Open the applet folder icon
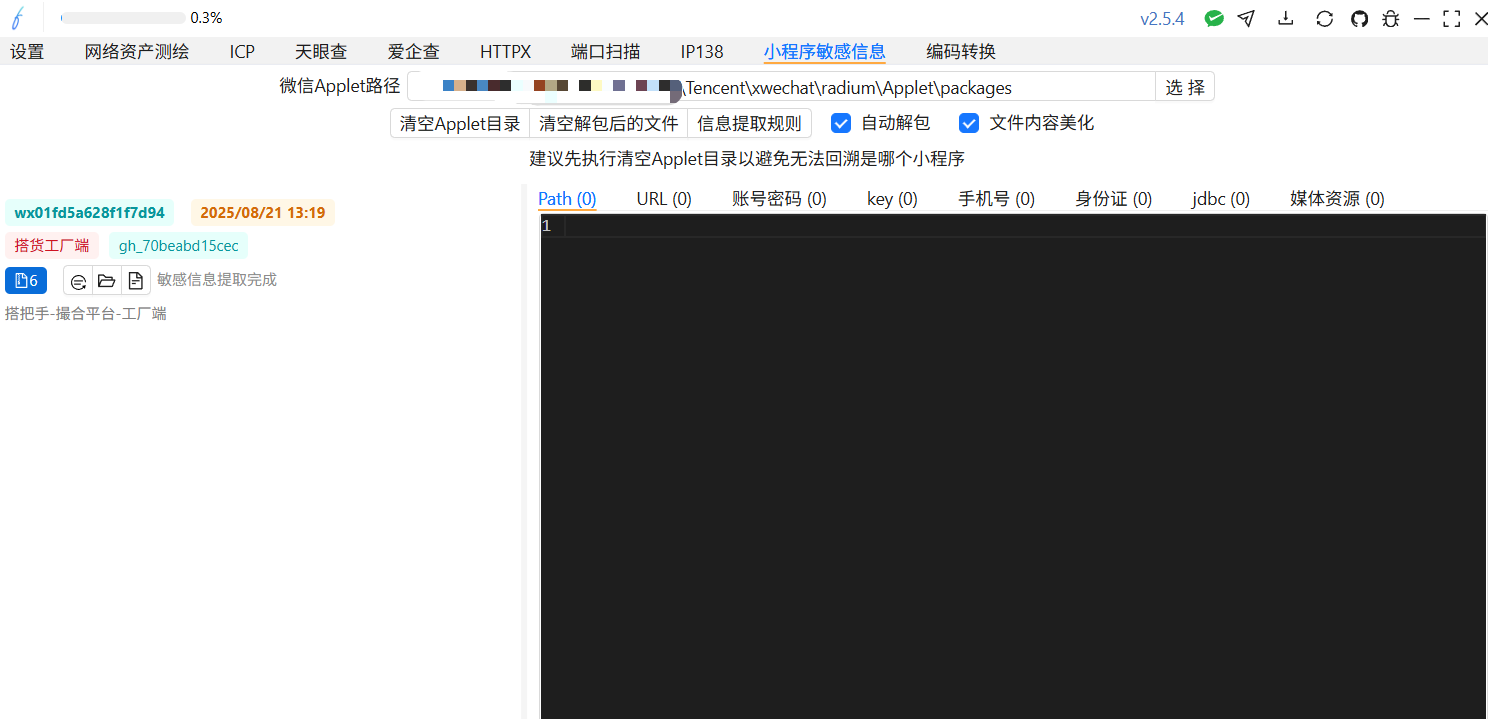The image size is (1488, 719). coord(106,281)
